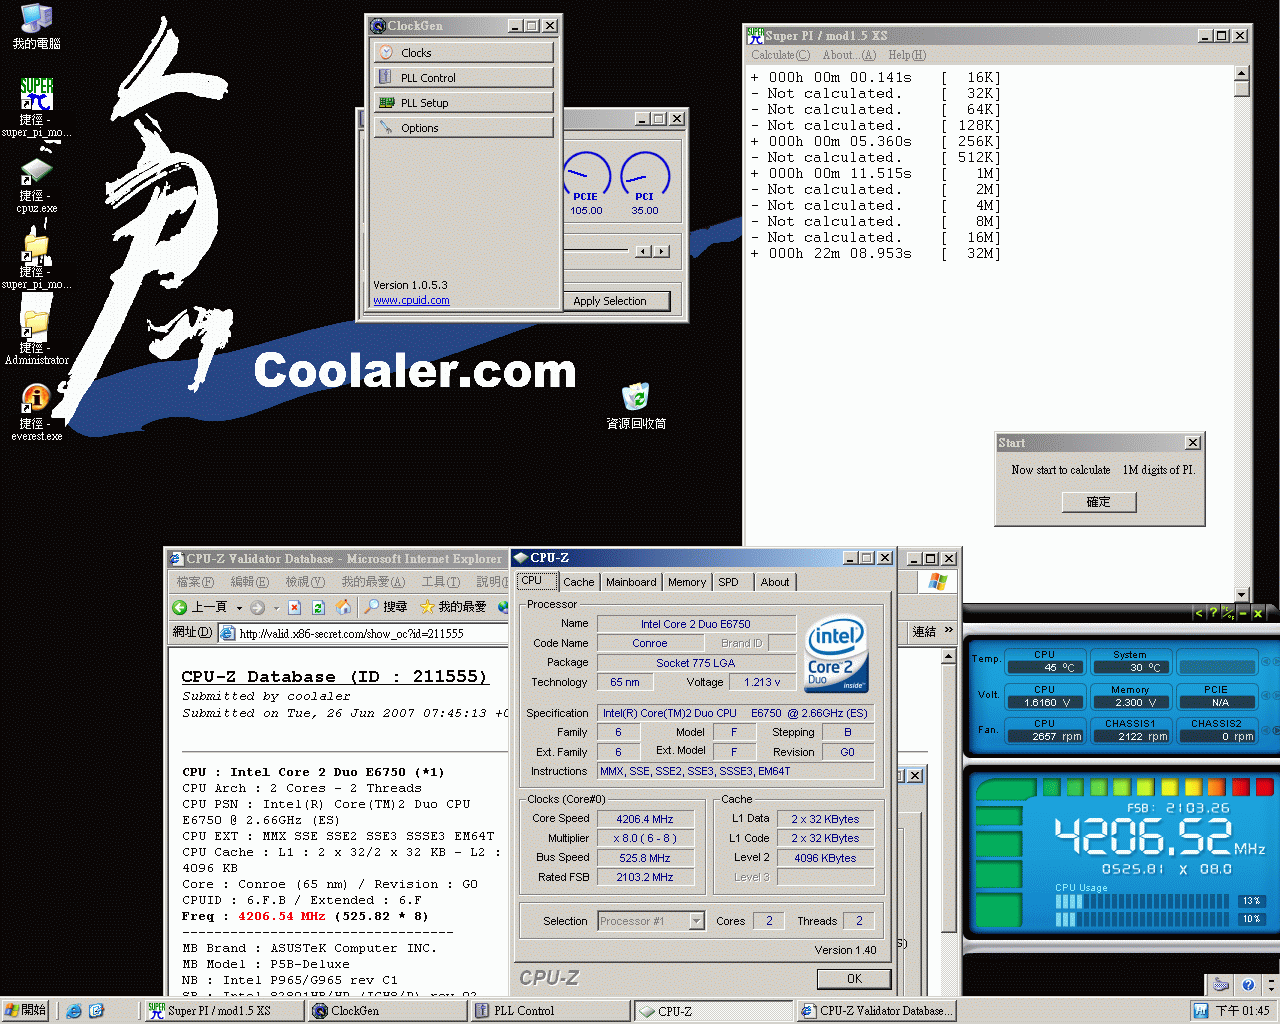Image resolution: width=1280 pixels, height=1024 pixels.
Task: Click the Super PI scrollbar up arrow
Action: coord(1242,73)
